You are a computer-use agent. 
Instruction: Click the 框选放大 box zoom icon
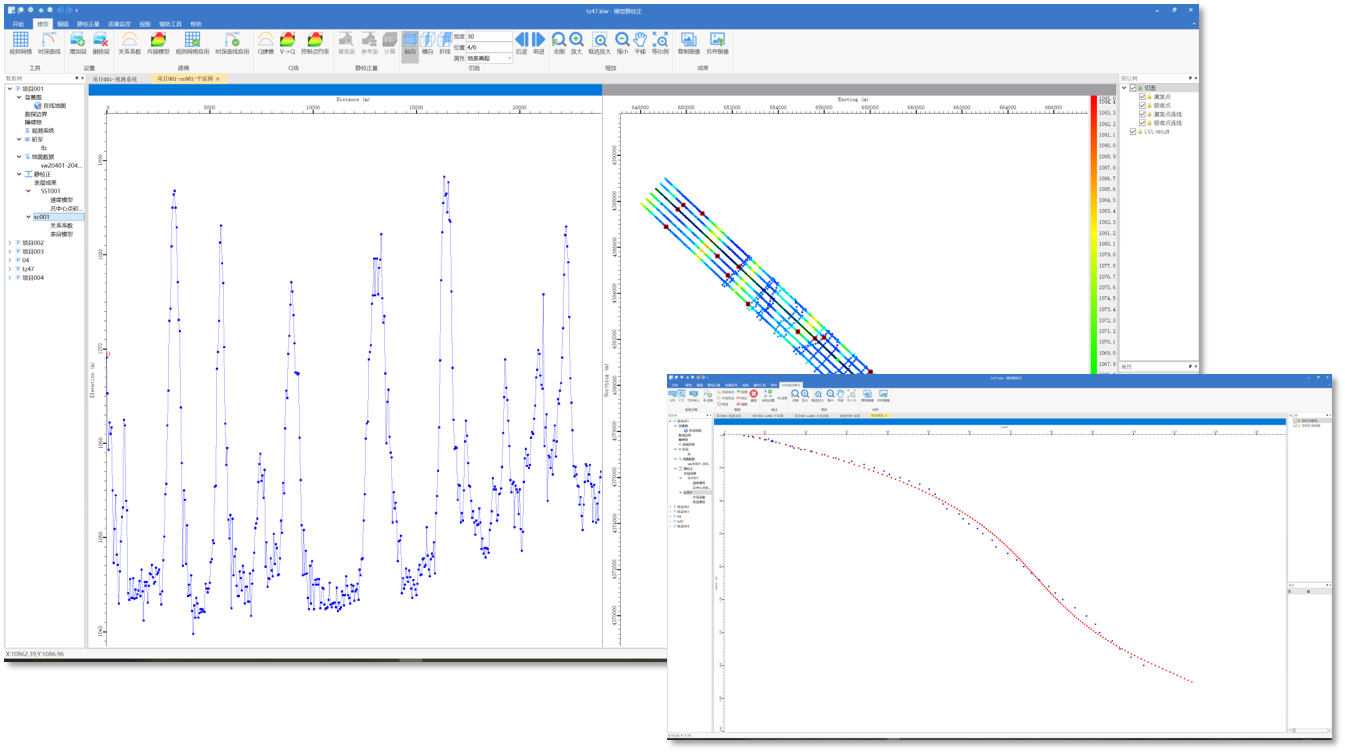point(600,39)
